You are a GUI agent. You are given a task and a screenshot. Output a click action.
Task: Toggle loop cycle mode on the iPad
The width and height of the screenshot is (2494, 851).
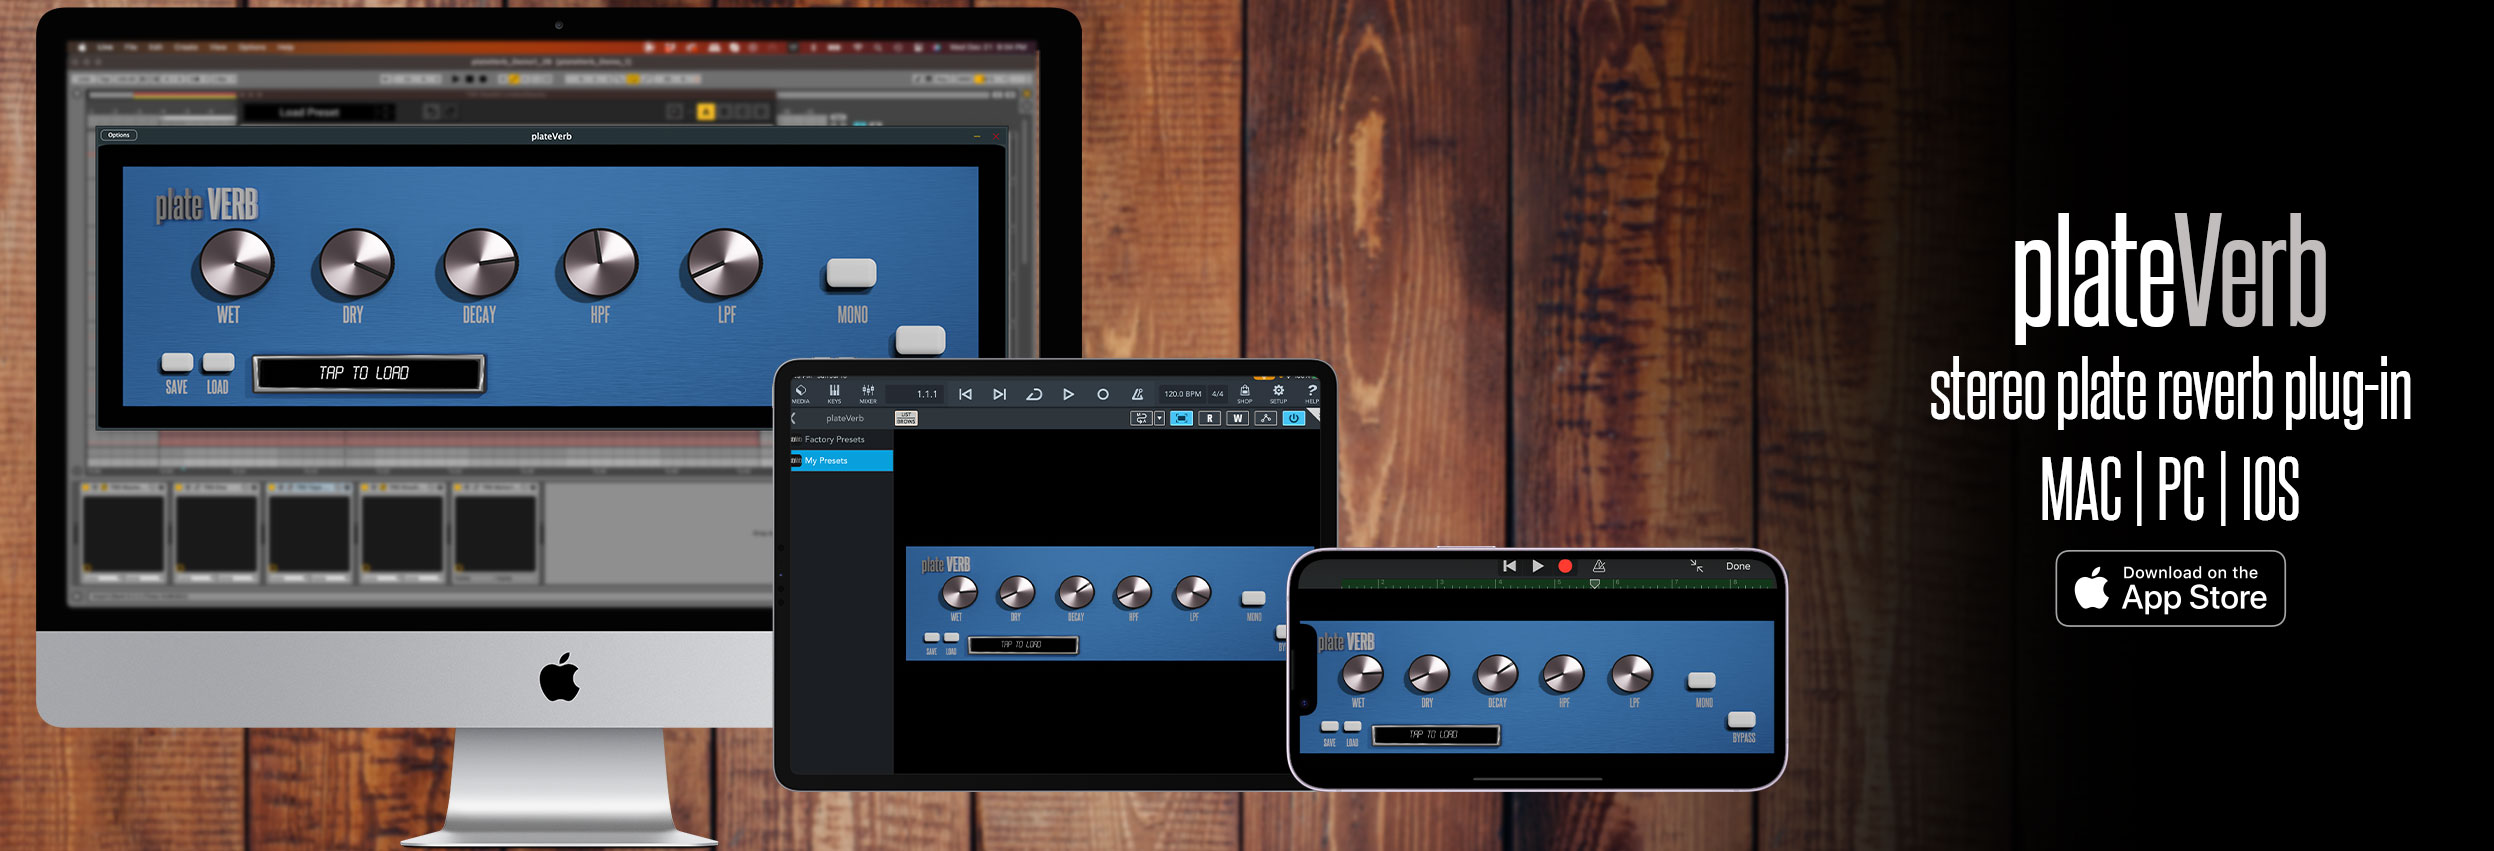click(x=1034, y=394)
